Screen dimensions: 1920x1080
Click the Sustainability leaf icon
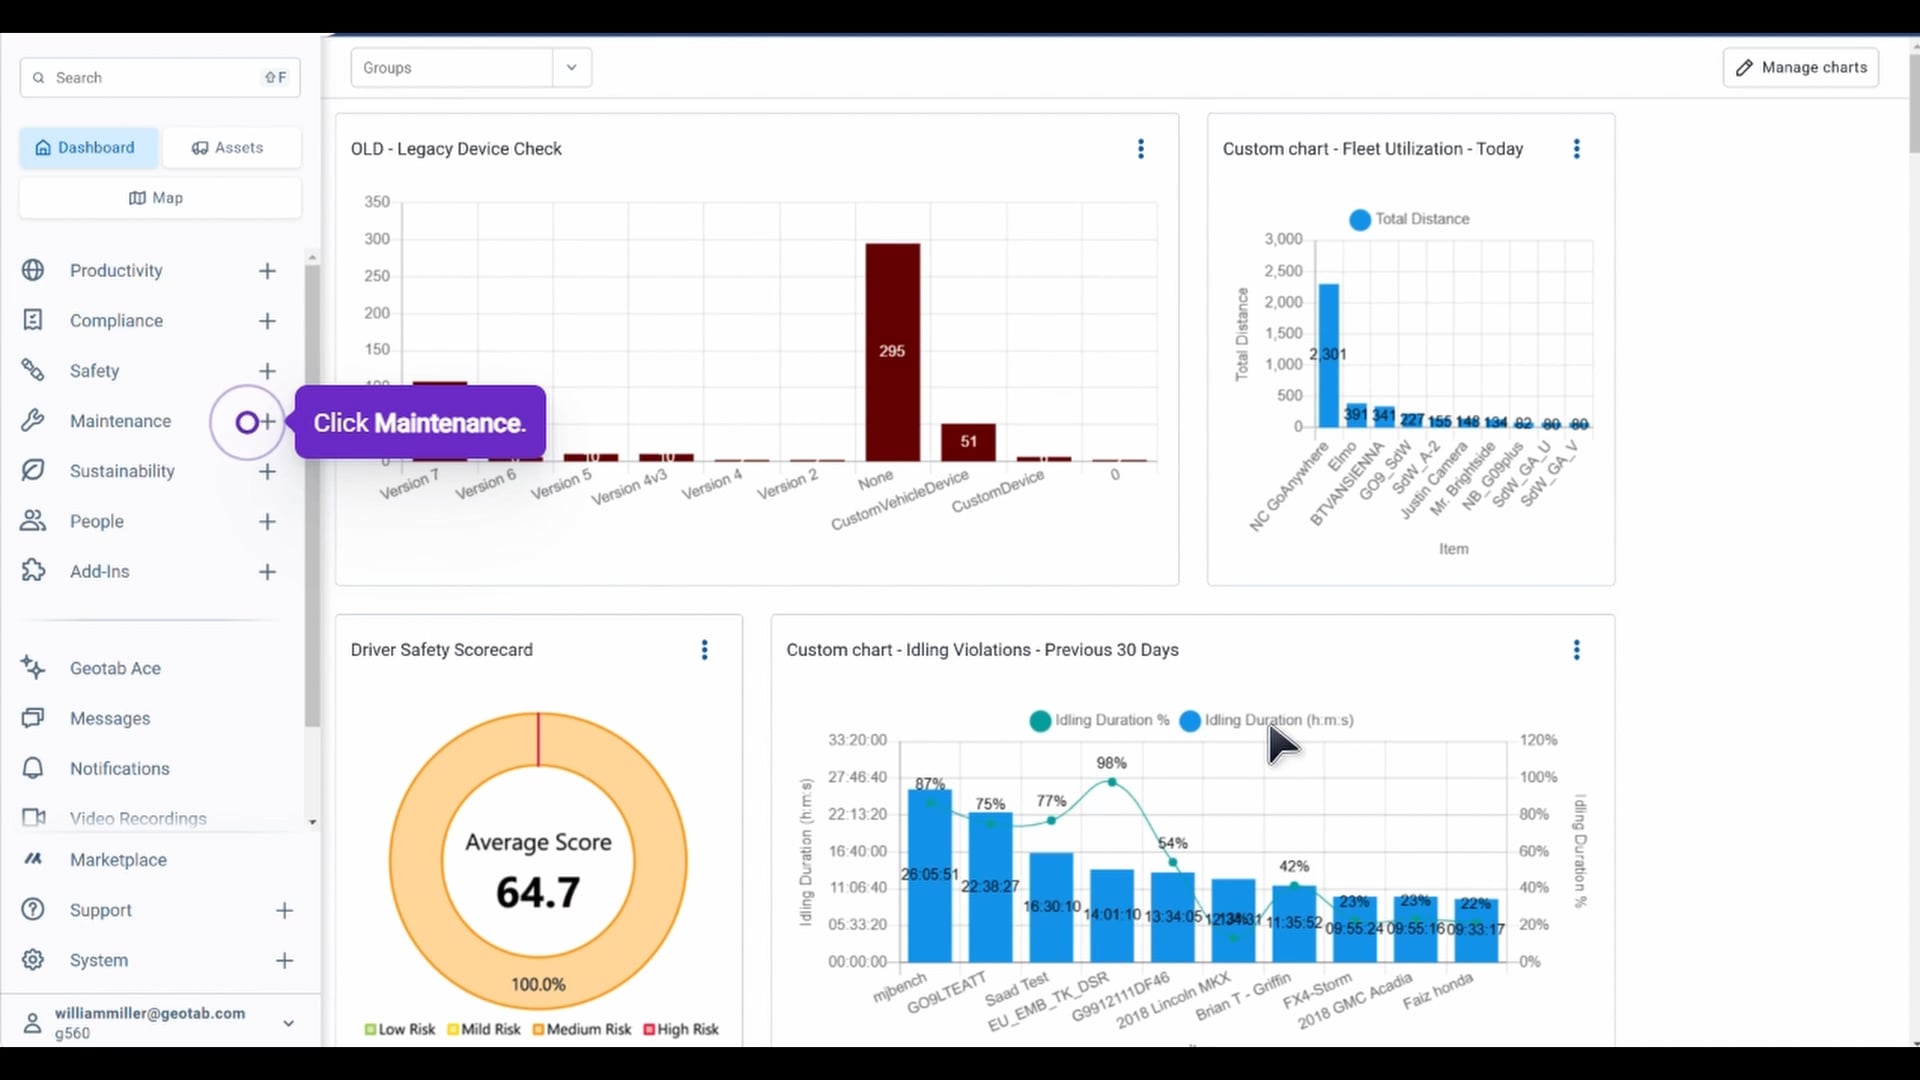coord(33,471)
